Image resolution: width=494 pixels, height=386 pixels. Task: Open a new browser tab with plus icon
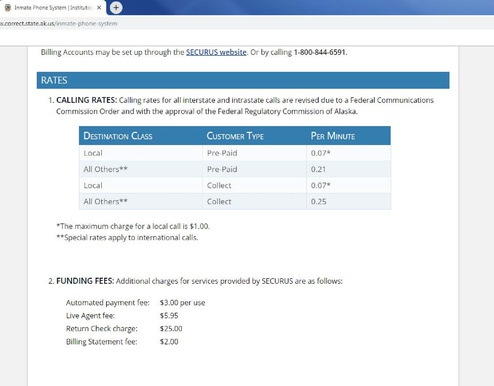[x=116, y=8]
